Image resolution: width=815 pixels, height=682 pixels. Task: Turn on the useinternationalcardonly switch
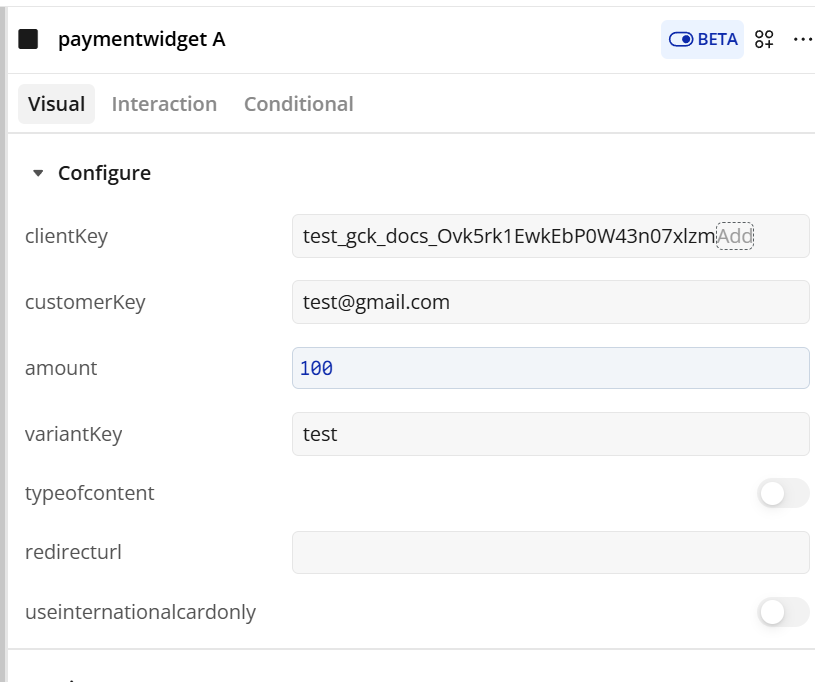point(782,612)
